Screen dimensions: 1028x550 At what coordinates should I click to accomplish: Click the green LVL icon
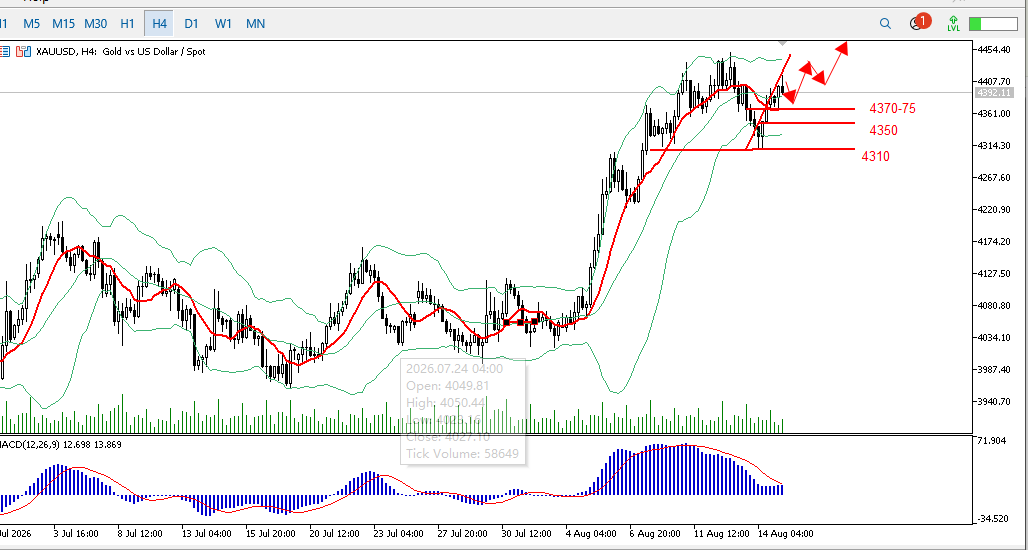pos(953,24)
